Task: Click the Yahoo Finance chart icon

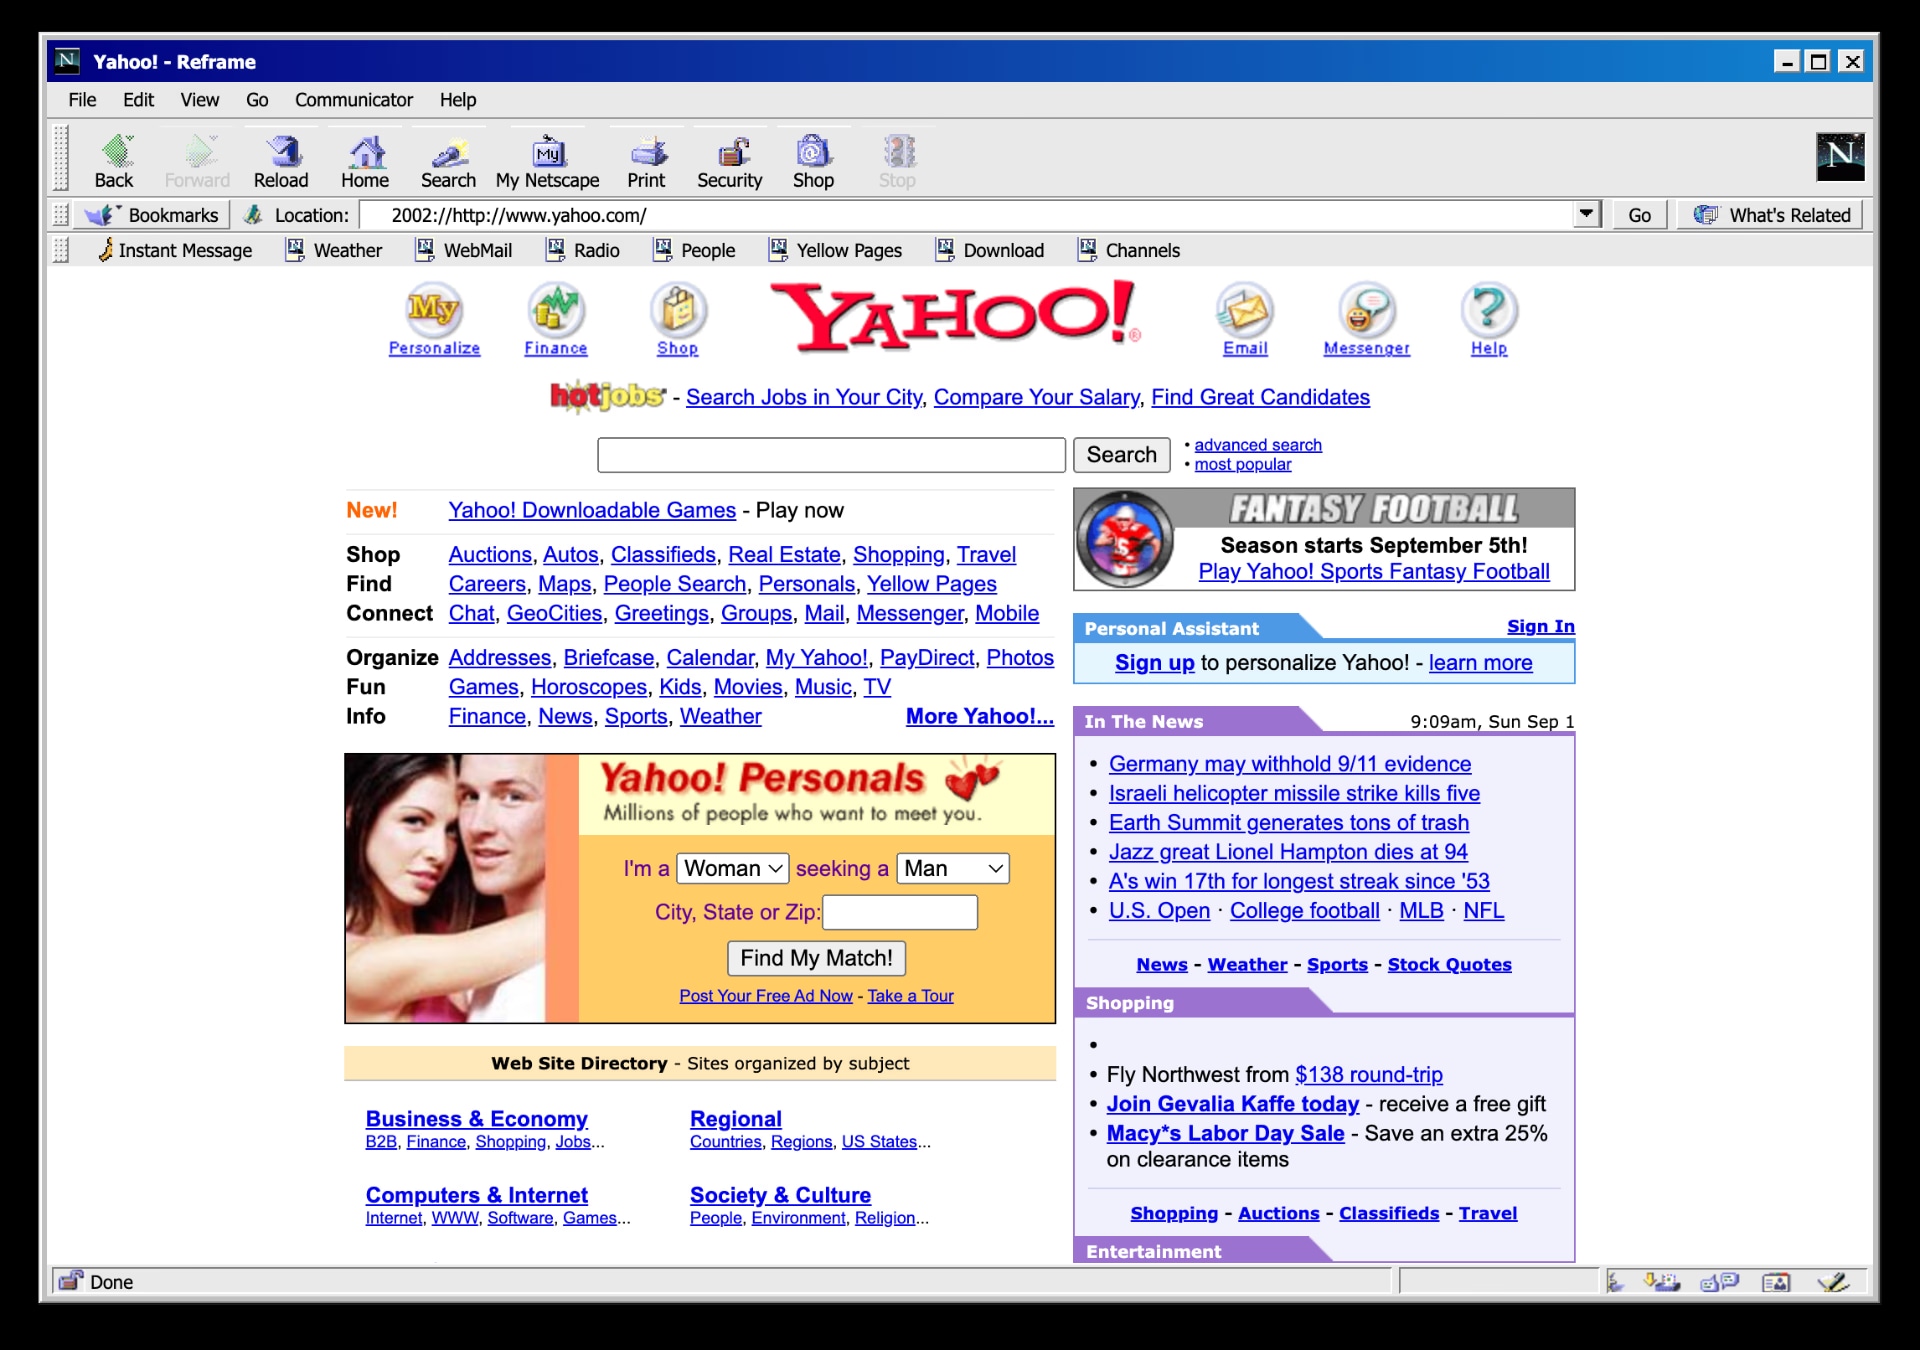Action: point(556,309)
